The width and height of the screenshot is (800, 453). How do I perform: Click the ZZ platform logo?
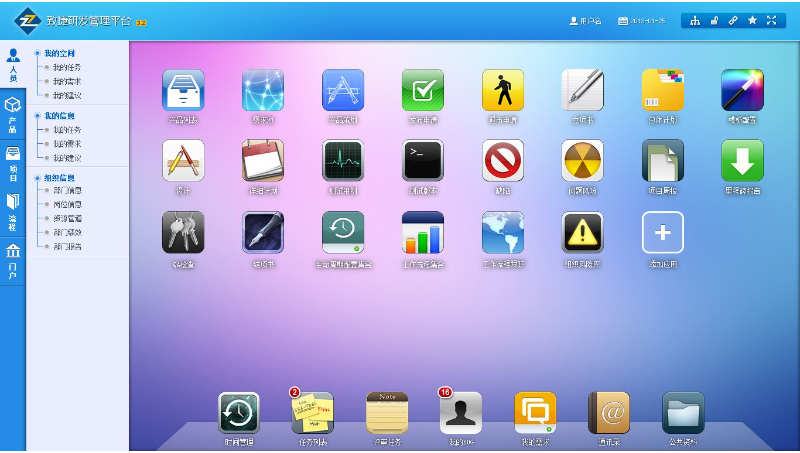pos(27,21)
